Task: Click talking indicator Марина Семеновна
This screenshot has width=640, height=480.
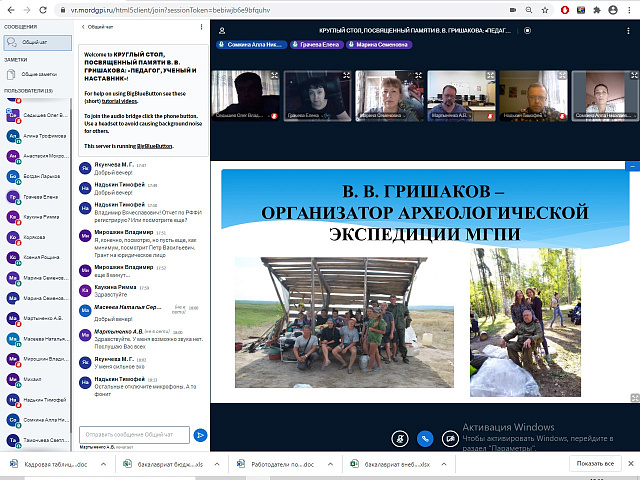Action: point(379,44)
